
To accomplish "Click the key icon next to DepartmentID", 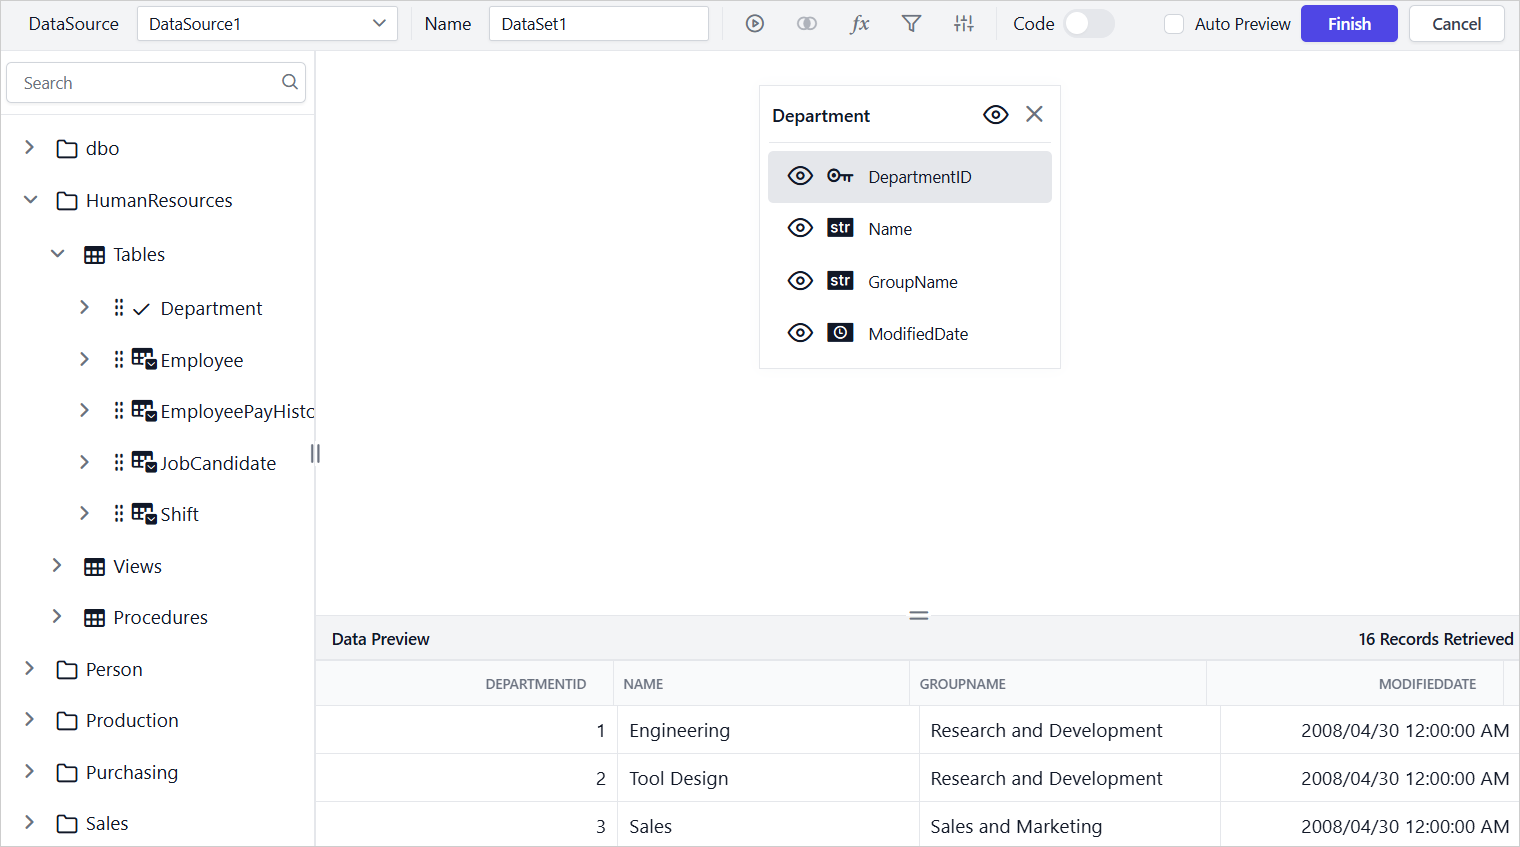I will pos(840,175).
